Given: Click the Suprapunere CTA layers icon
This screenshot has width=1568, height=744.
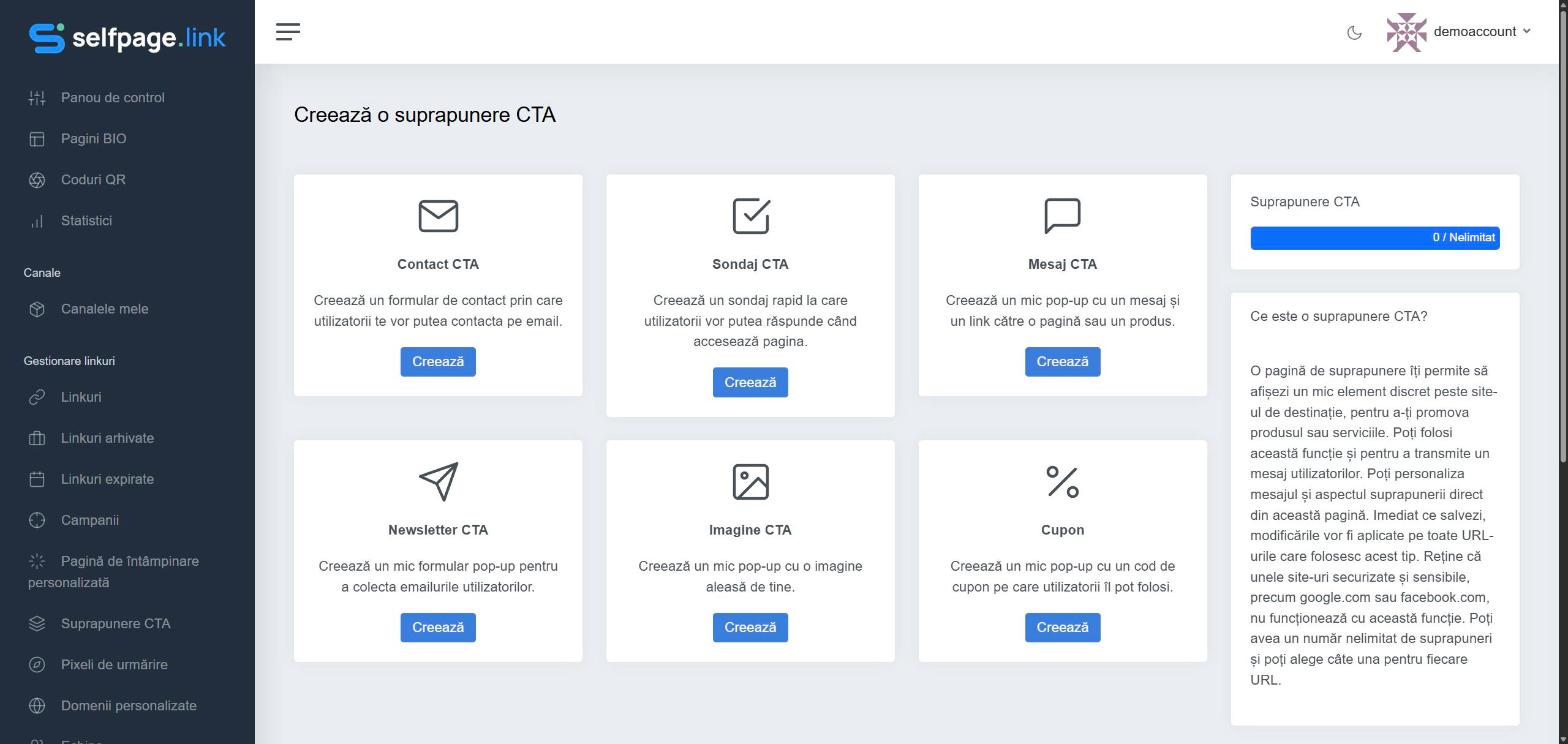Looking at the screenshot, I should point(37,624).
